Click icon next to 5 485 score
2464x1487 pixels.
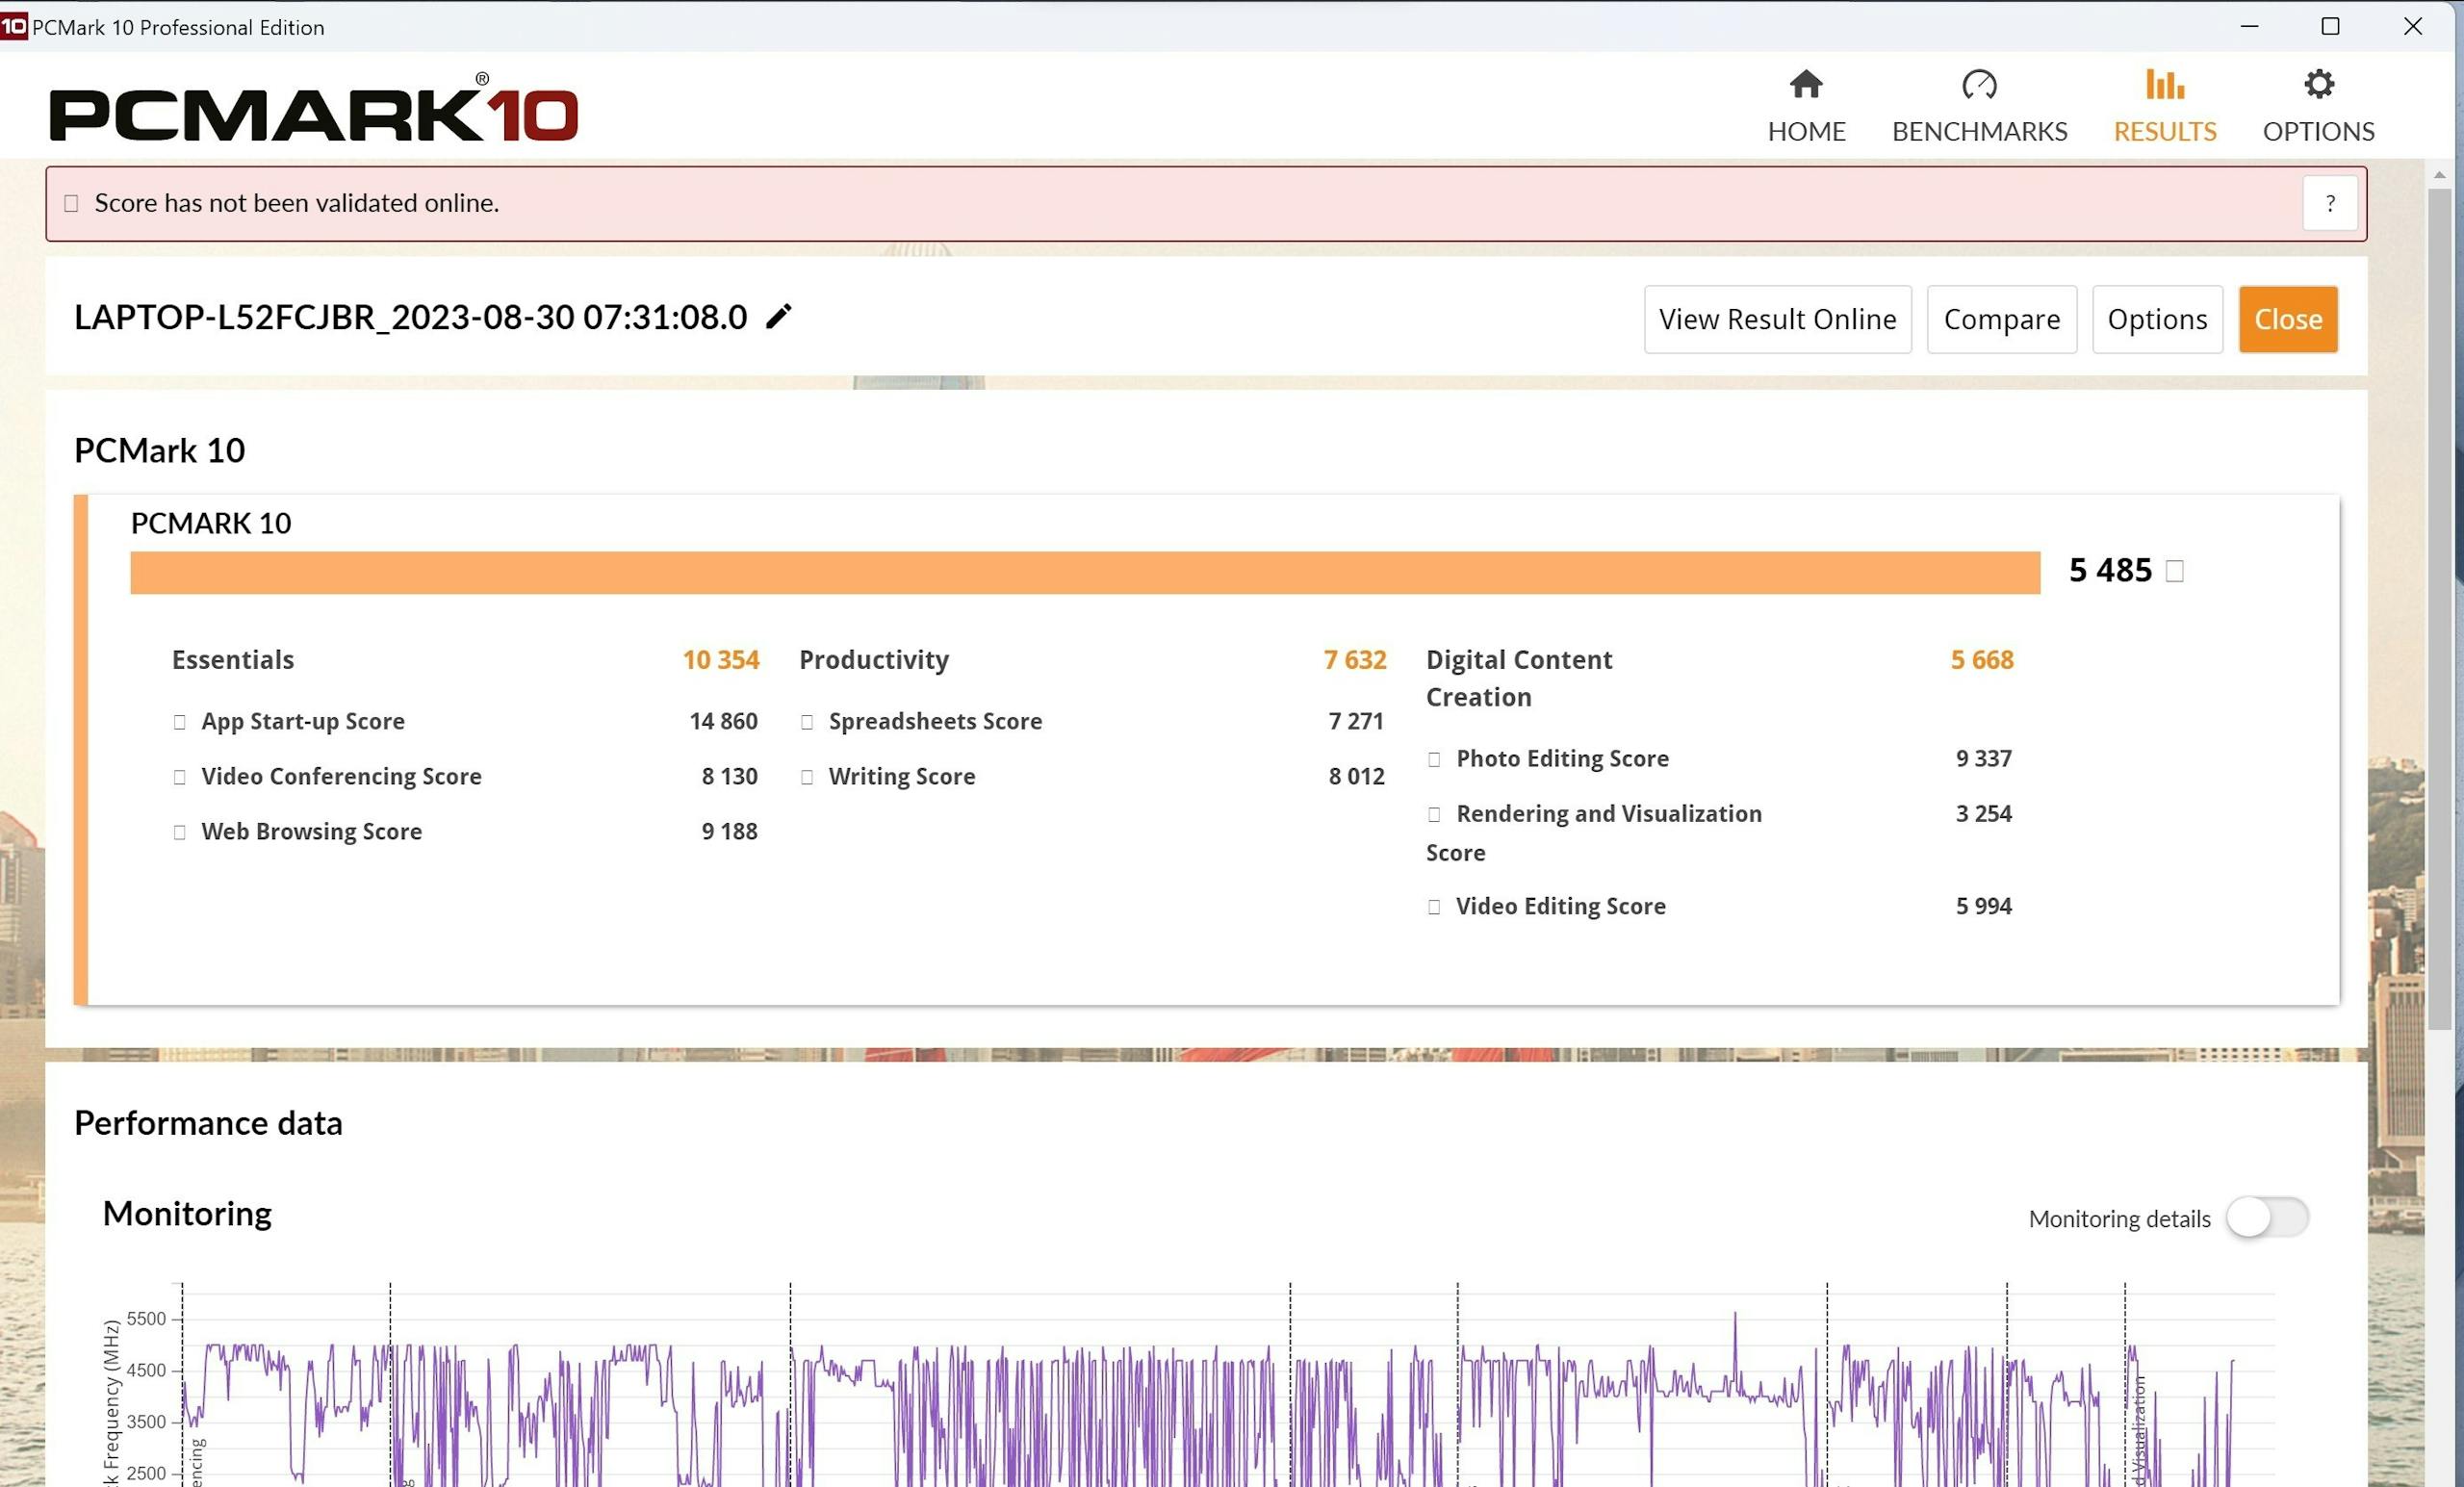[2174, 571]
